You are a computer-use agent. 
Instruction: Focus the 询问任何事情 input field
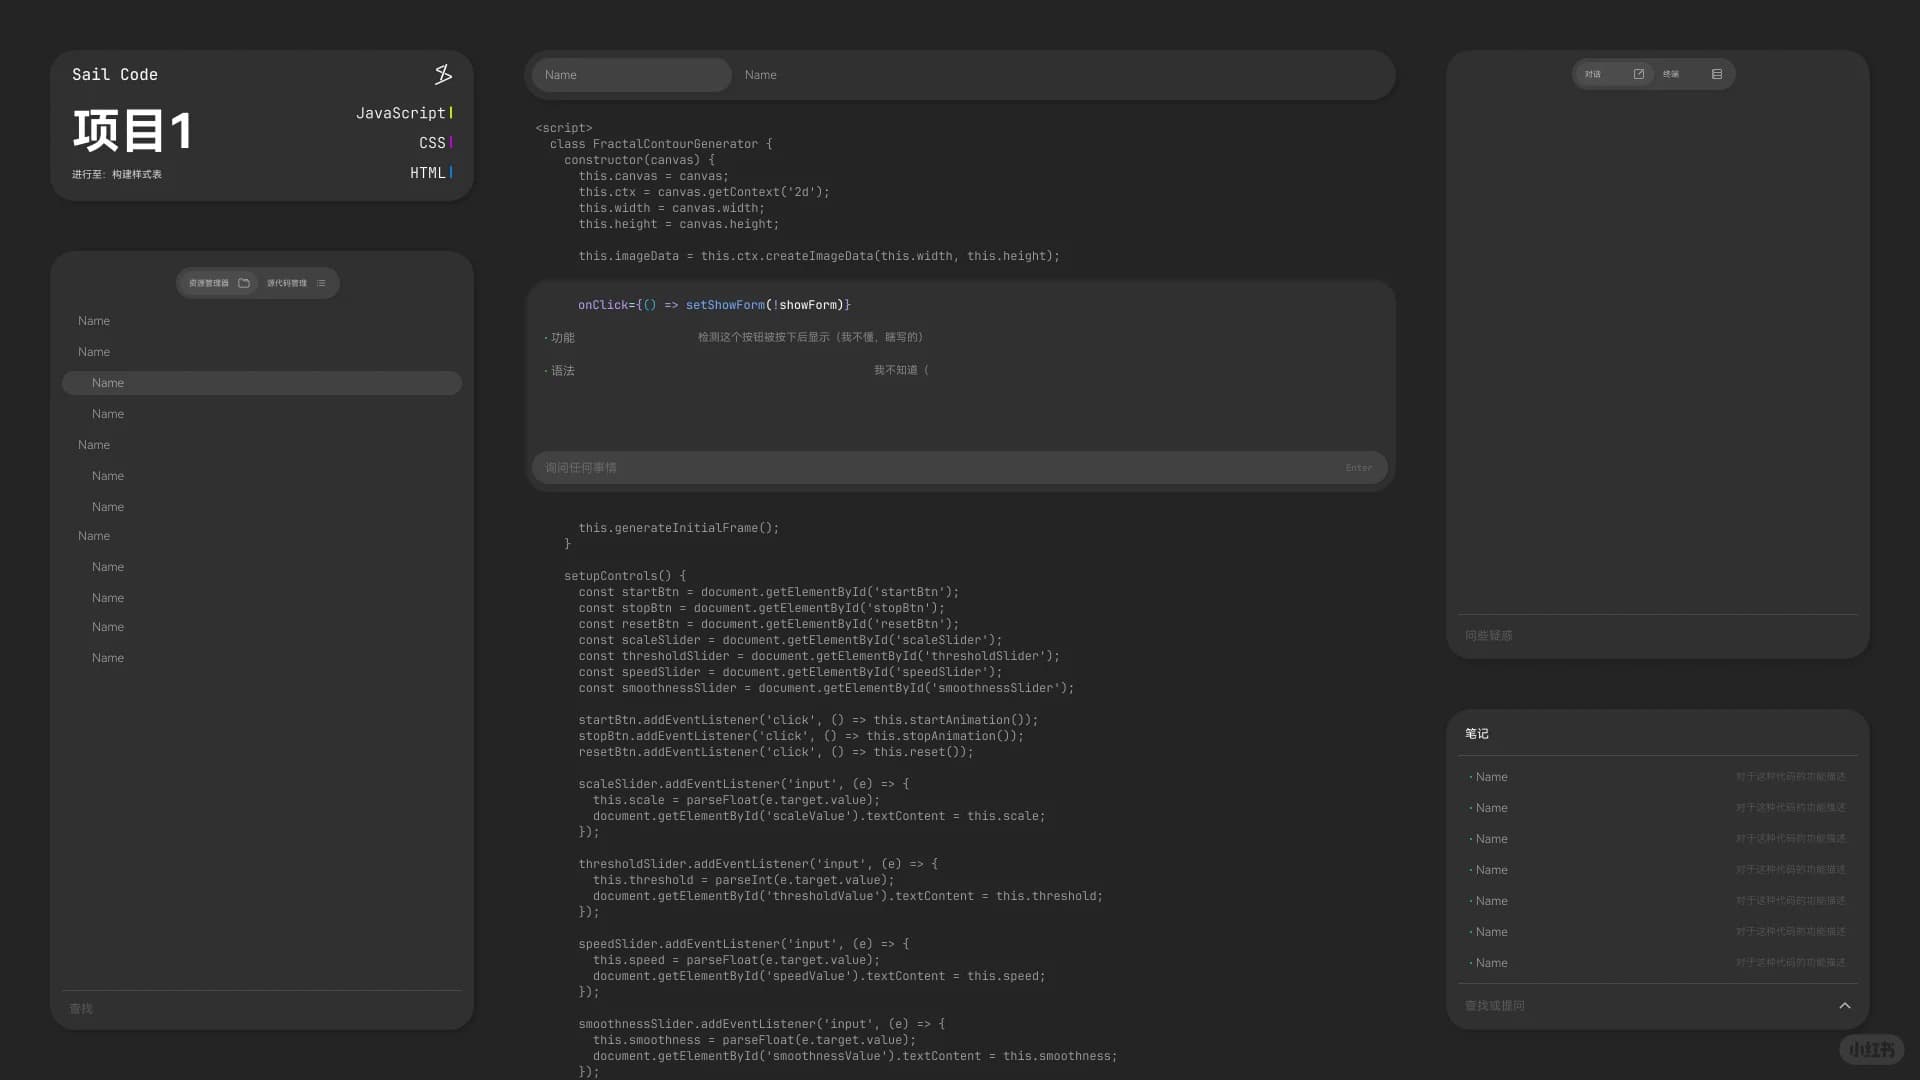point(959,468)
